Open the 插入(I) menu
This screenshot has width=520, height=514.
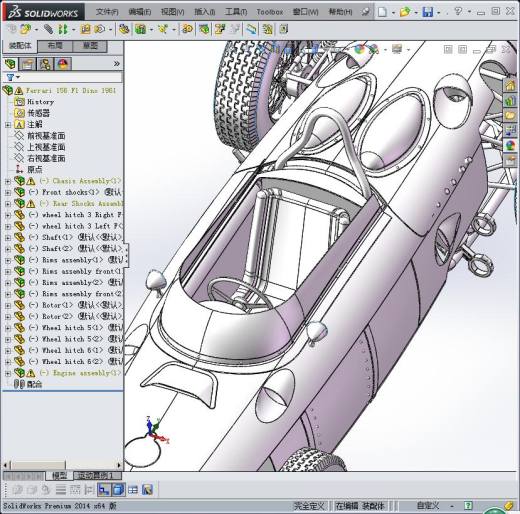point(204,12)
